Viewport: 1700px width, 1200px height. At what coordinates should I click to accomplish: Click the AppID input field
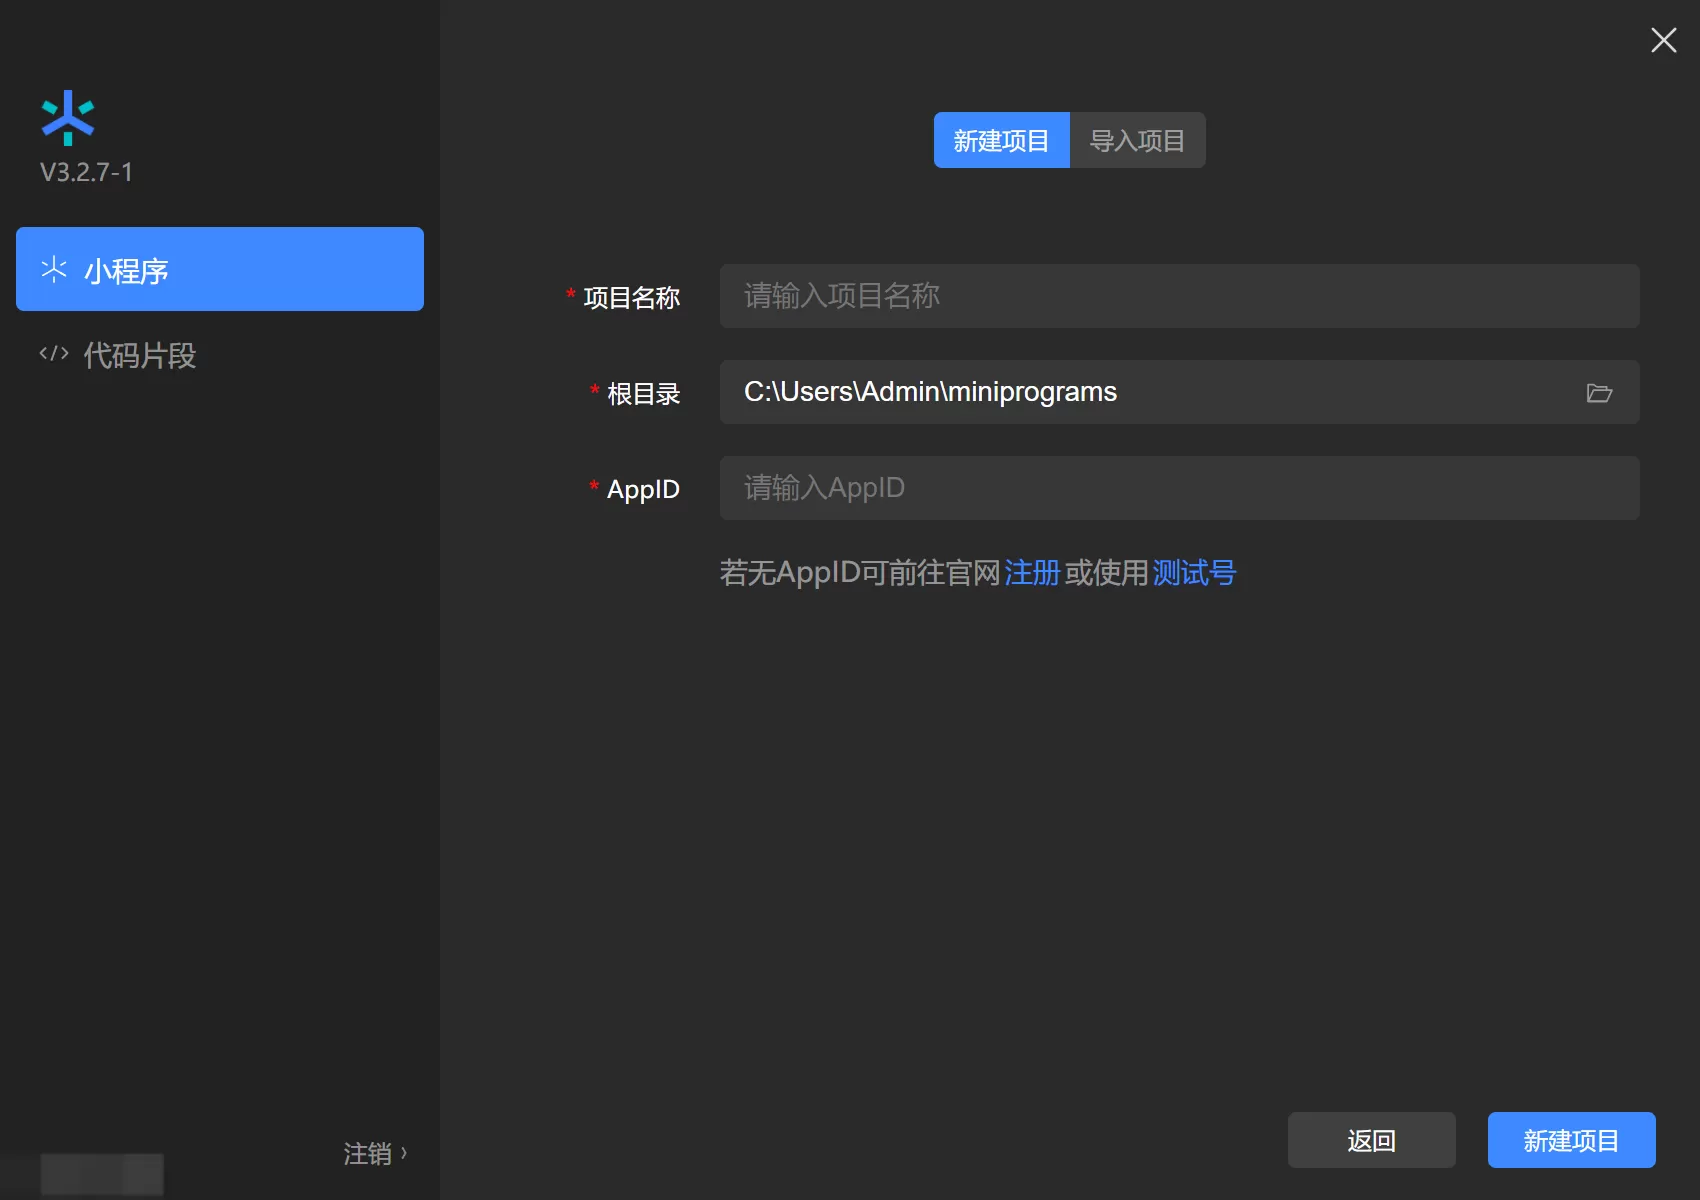(1178, 488)
